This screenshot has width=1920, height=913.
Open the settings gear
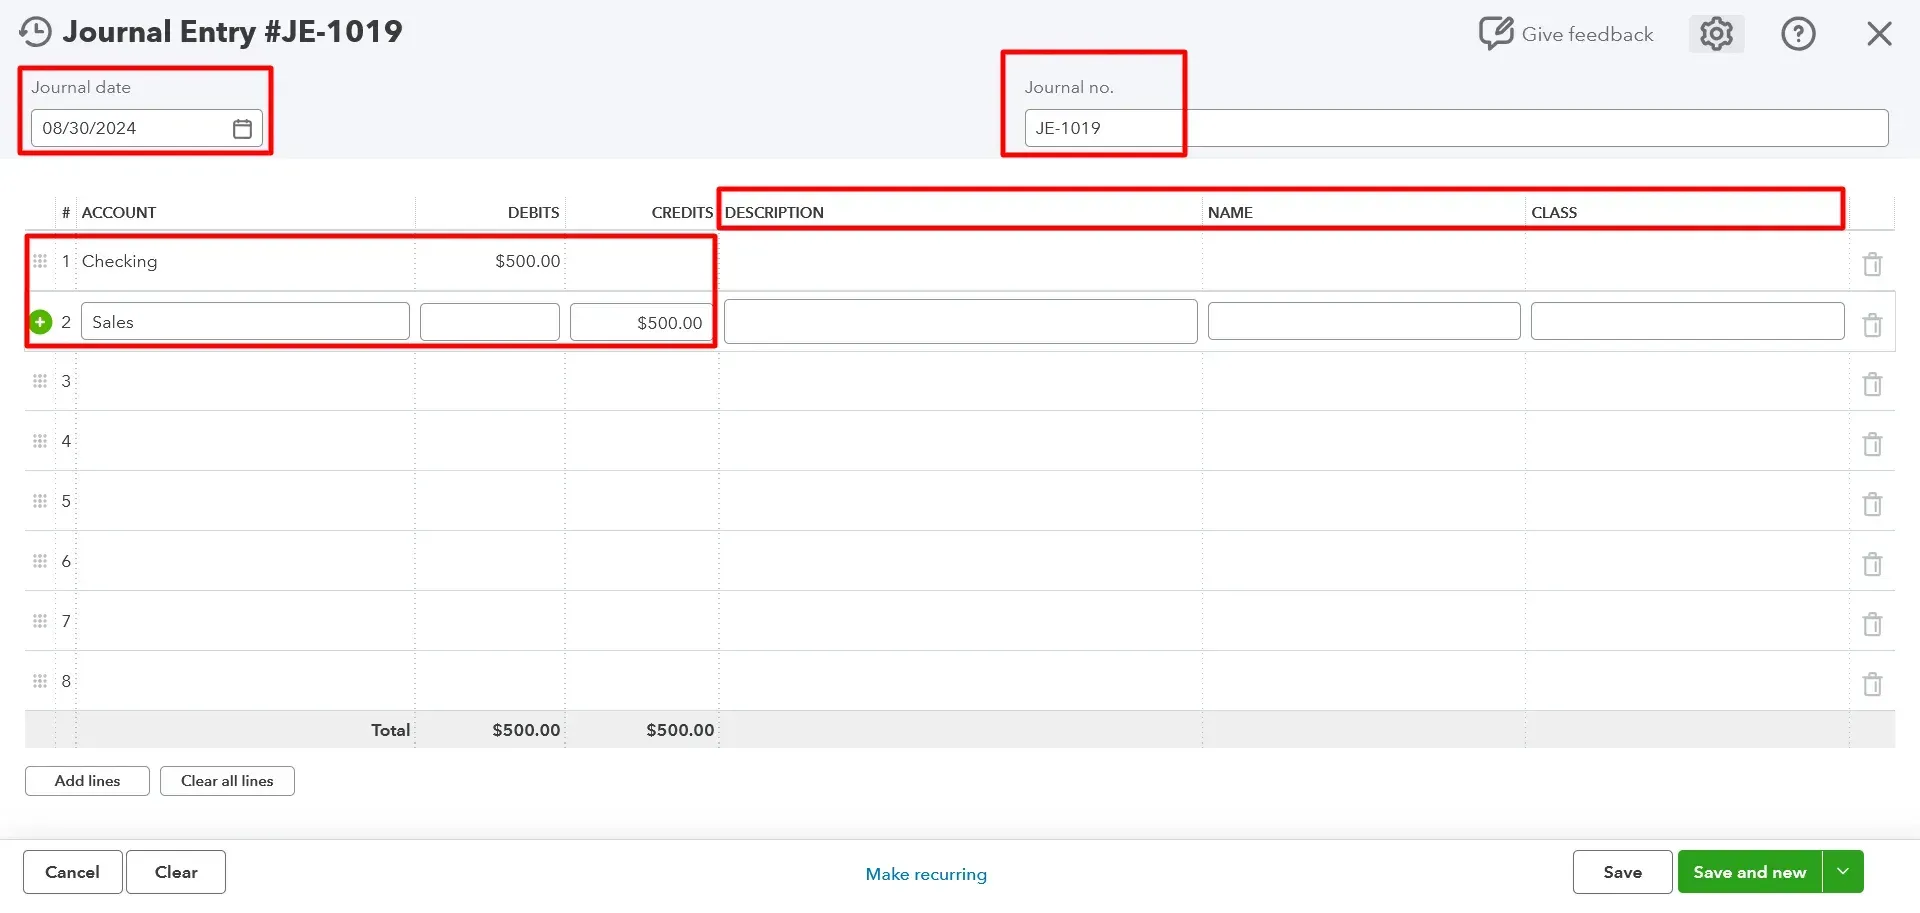(1716, 34)
